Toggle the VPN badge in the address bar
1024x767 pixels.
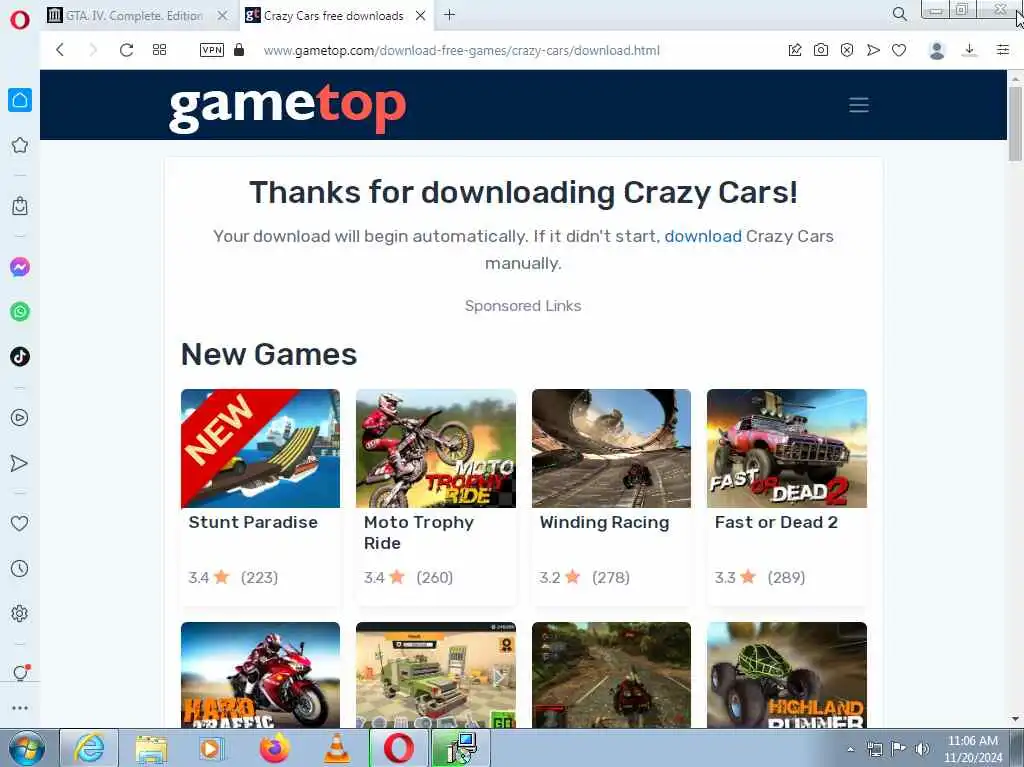click(212, 50)
